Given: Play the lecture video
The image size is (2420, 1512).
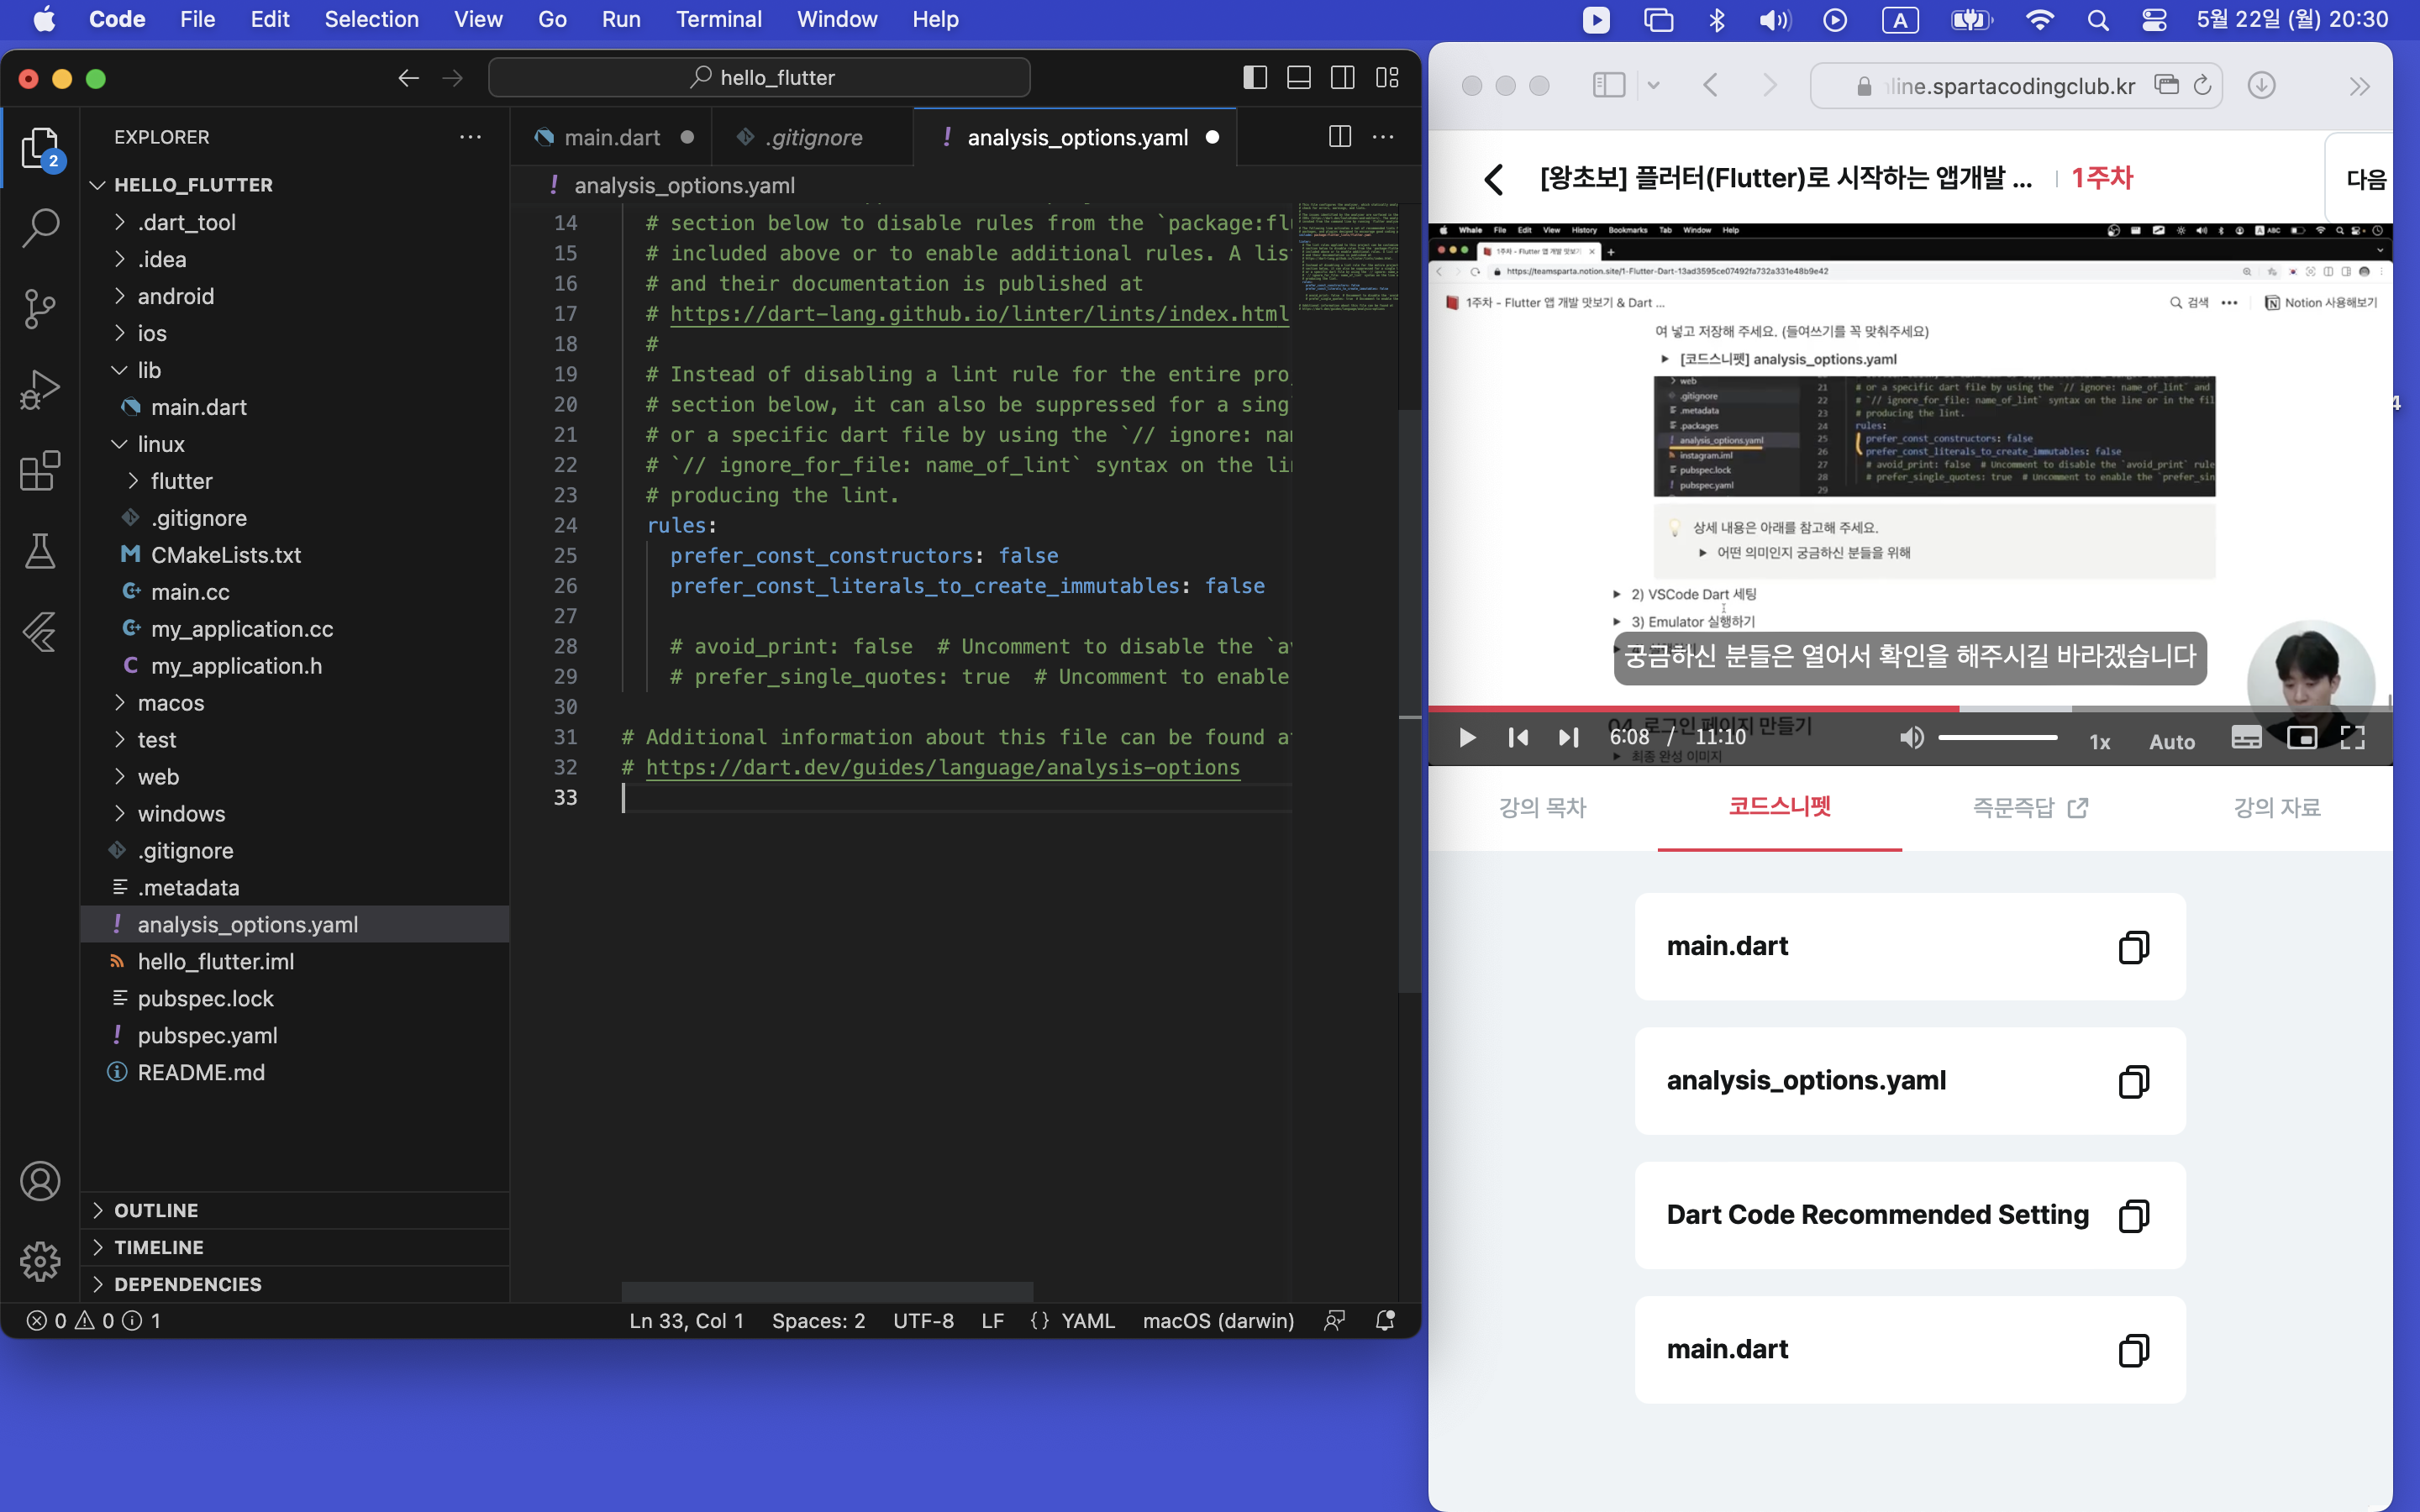Looking at the screenshot, I should [1467, 738].
